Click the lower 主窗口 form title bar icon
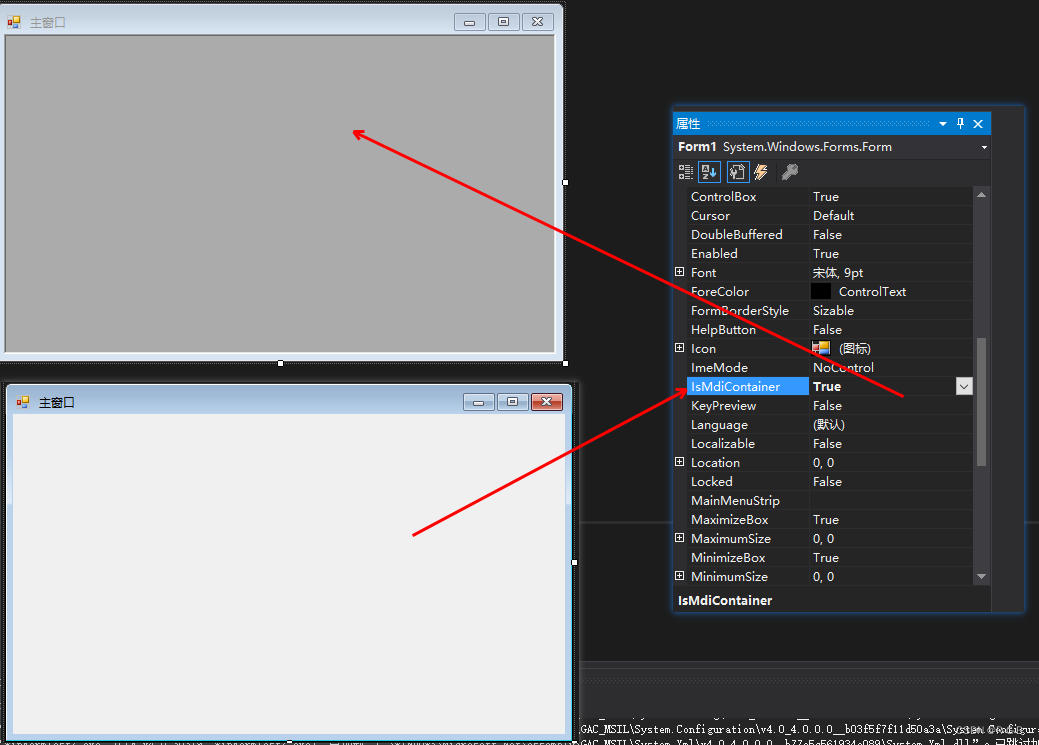This screenshot has height=745, width=1039. tap(23, 402)
